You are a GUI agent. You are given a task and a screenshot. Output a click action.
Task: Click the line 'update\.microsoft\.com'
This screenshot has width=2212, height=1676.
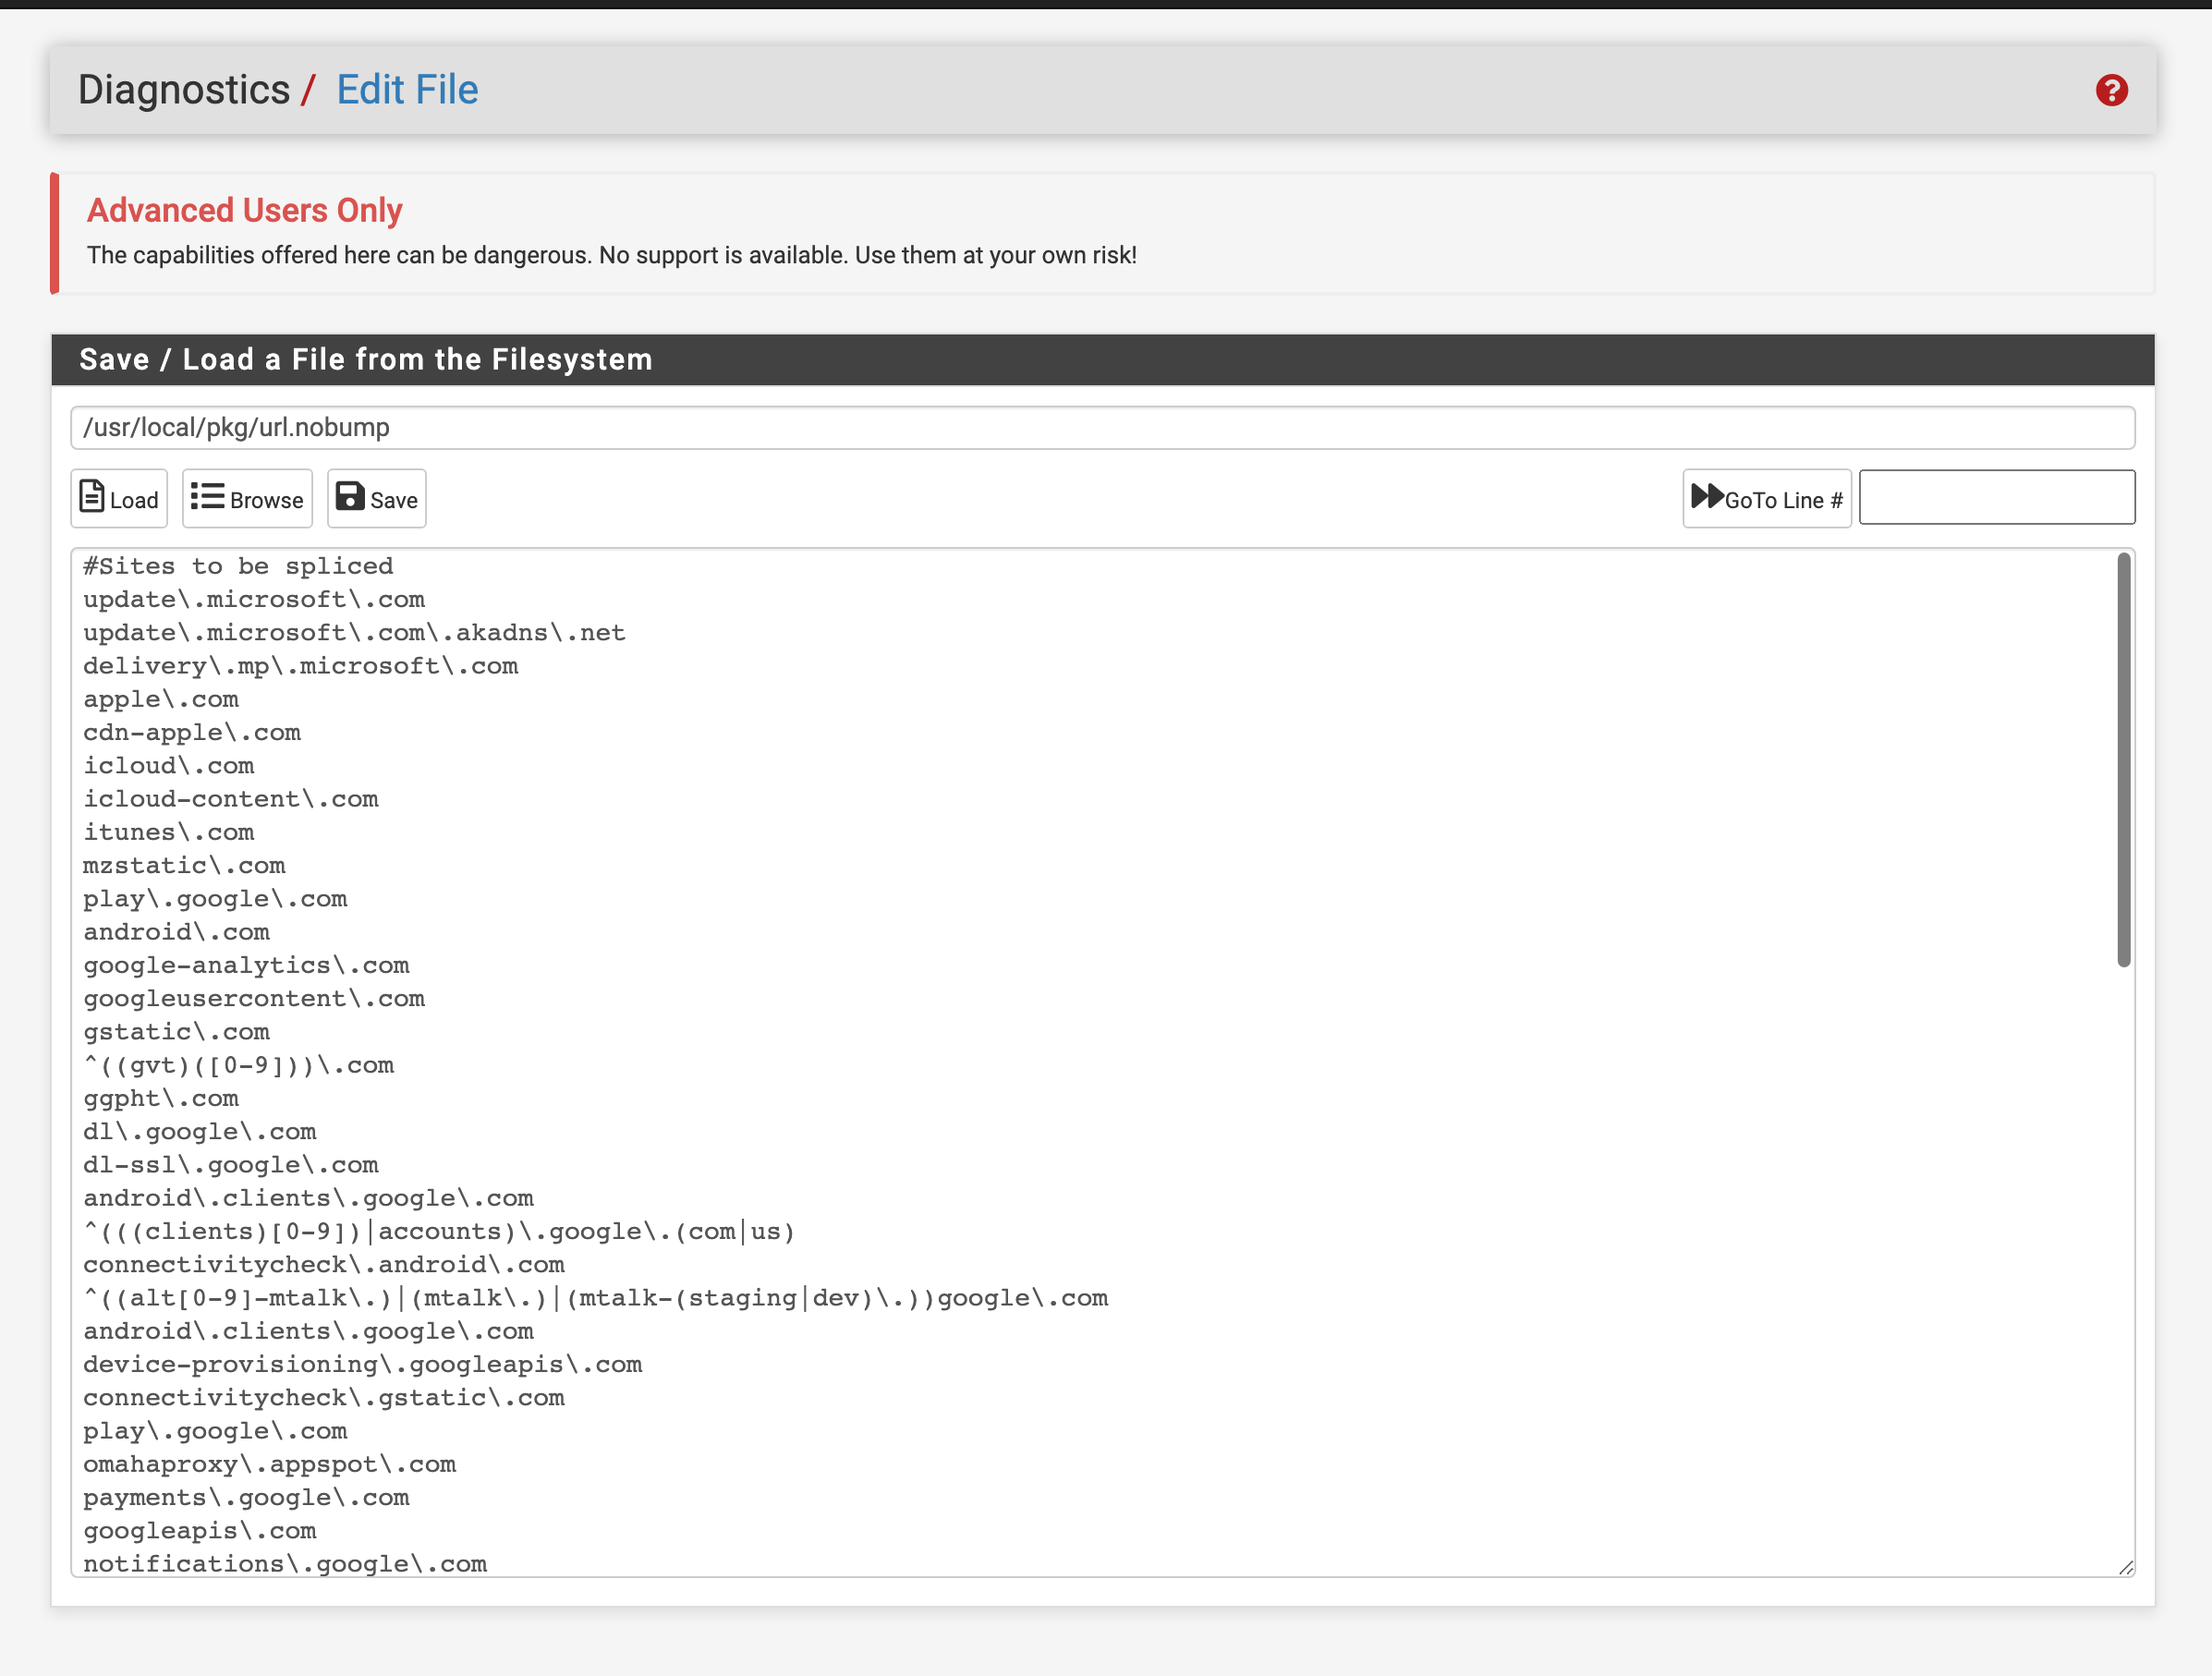point(254,599)
